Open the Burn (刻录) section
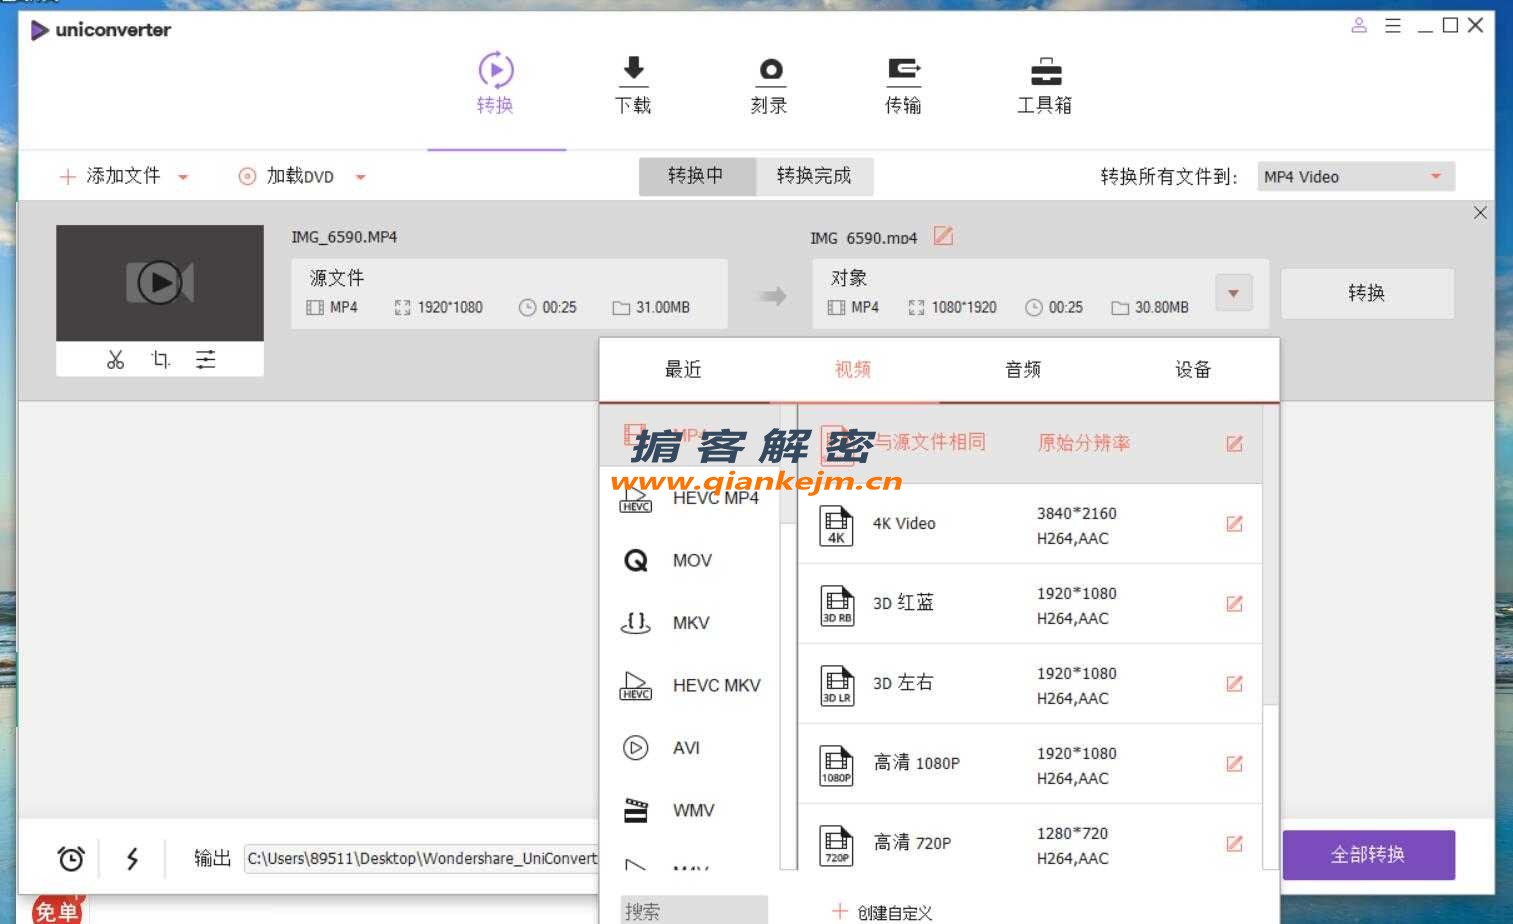 (x=770, y=84)
